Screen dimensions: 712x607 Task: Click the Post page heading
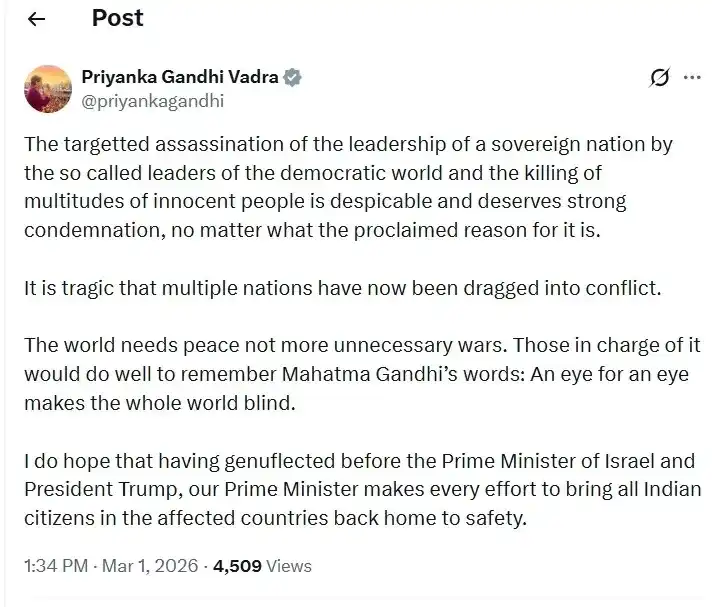pyautogui.click(x=117, y=18)
